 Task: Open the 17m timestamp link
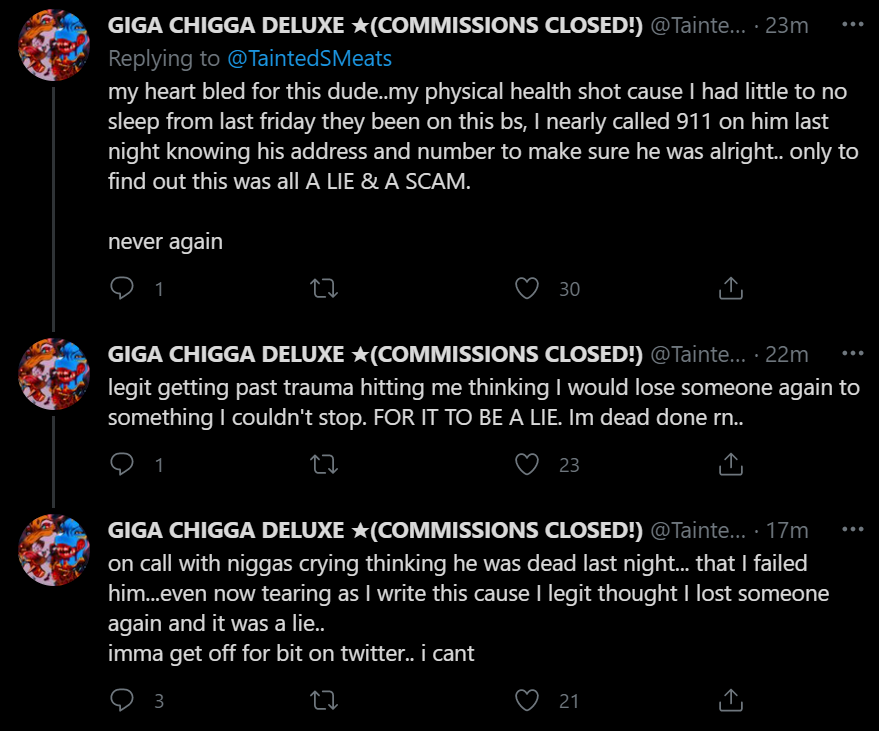click(x=787, y=530)
